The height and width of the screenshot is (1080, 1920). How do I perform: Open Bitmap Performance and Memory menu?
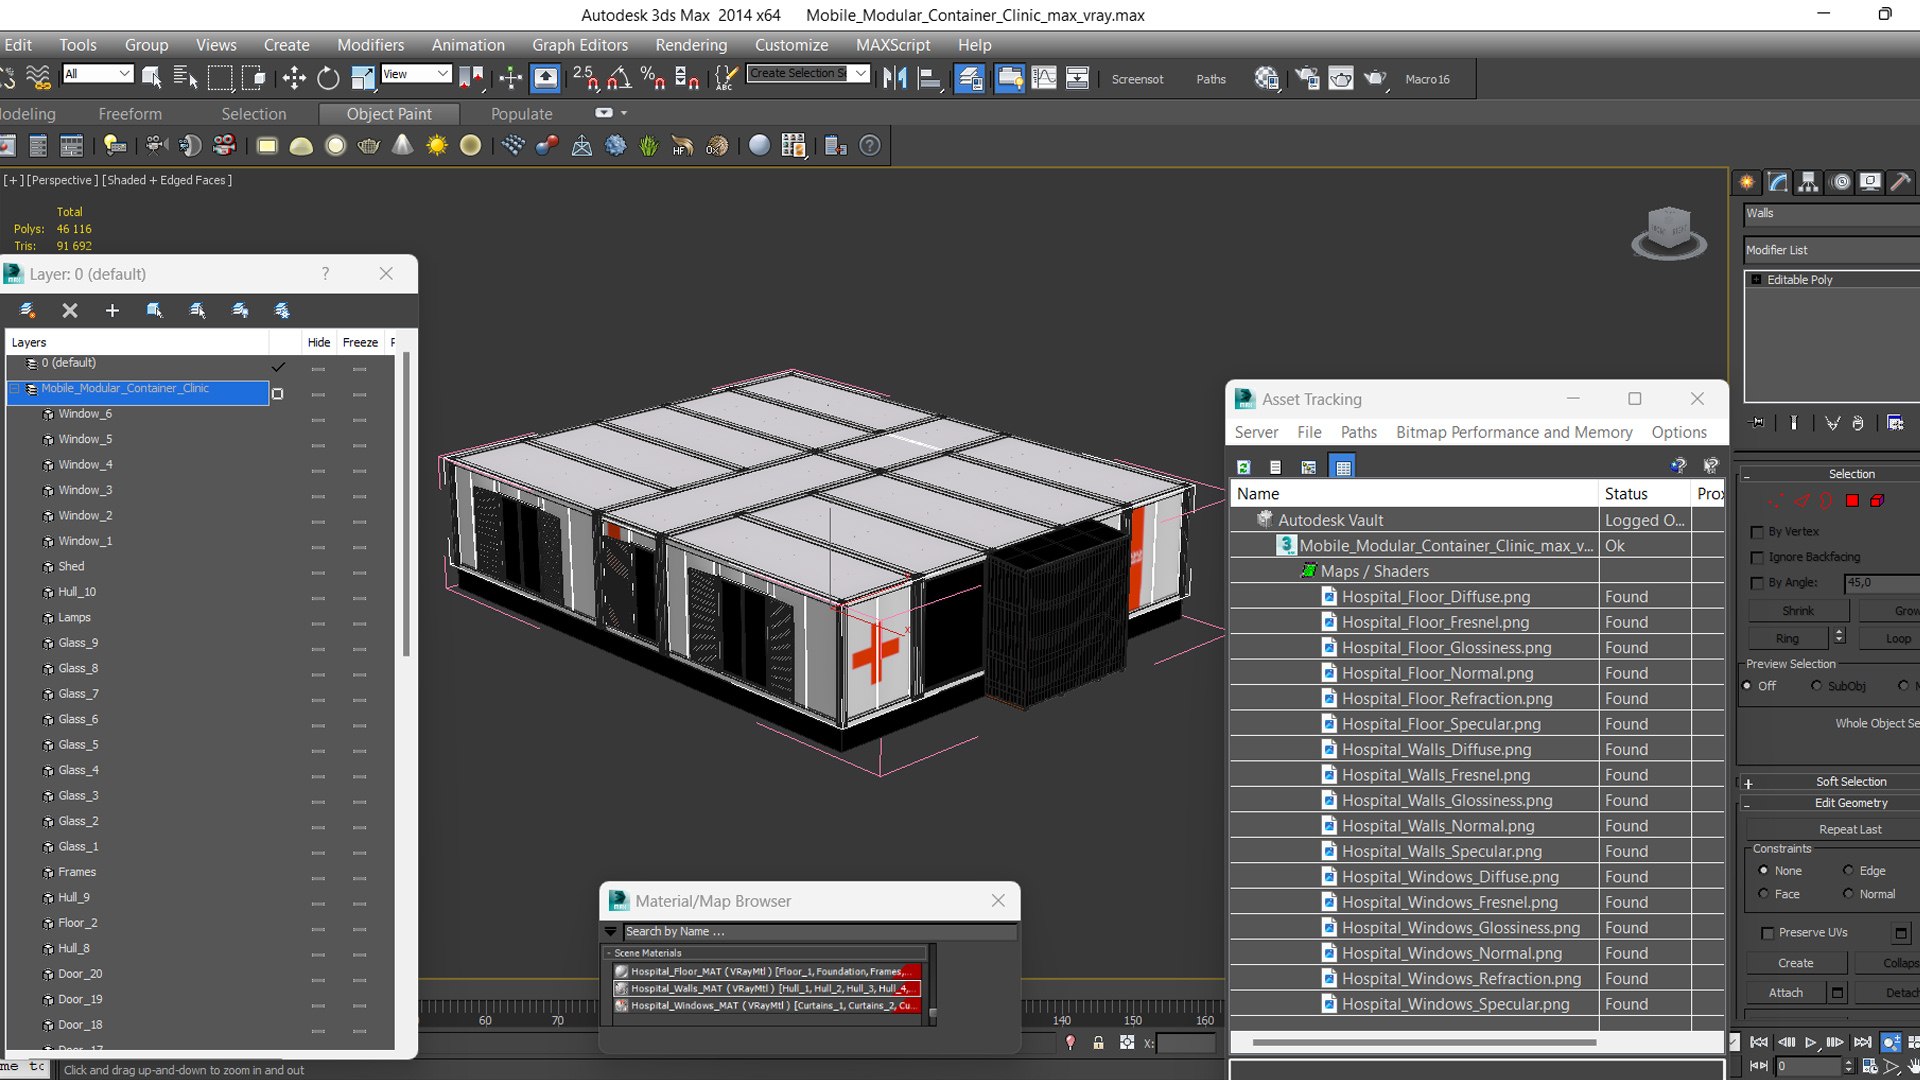(x=1514, y=432)
